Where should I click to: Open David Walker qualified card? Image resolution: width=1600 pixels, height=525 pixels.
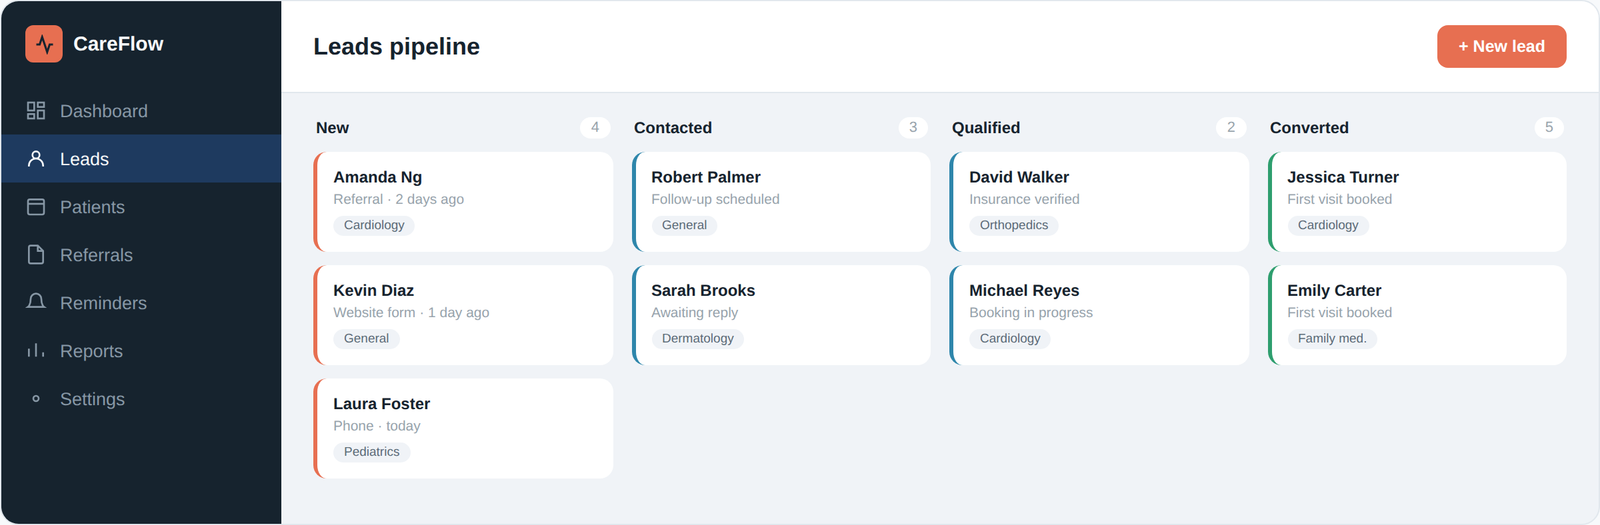click(x=1099, y=202)
